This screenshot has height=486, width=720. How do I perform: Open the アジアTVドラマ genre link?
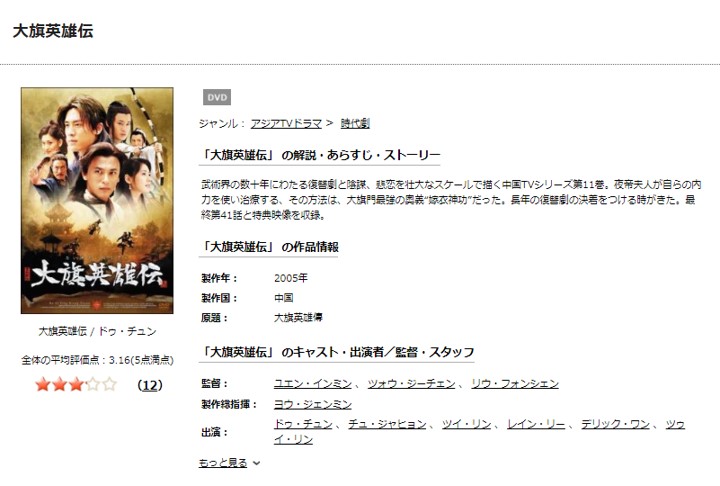286,124
